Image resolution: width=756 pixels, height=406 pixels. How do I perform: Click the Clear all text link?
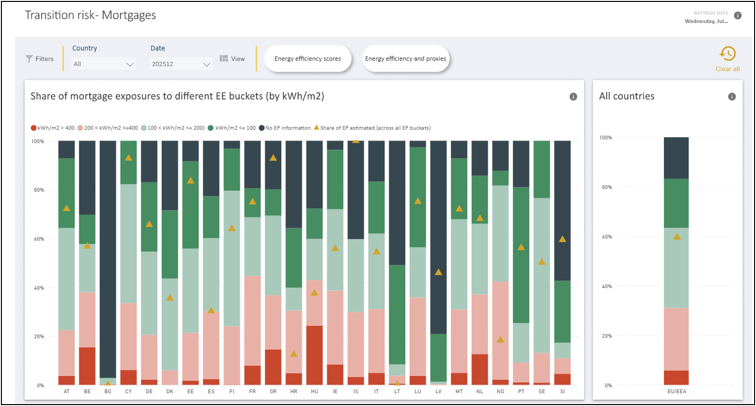[x=728, y=69]
